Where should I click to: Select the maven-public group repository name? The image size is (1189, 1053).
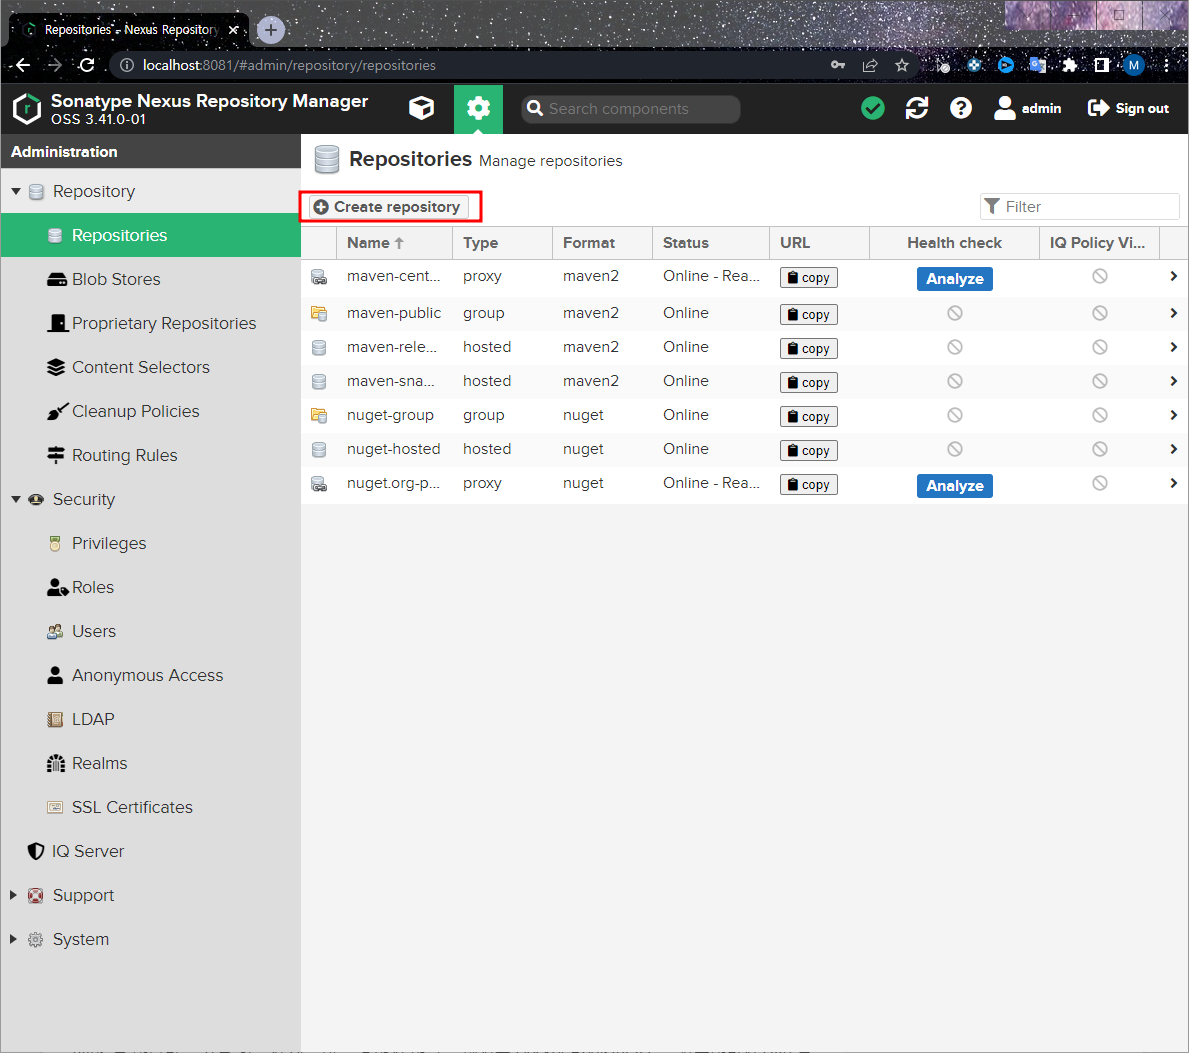coord(394,313)
